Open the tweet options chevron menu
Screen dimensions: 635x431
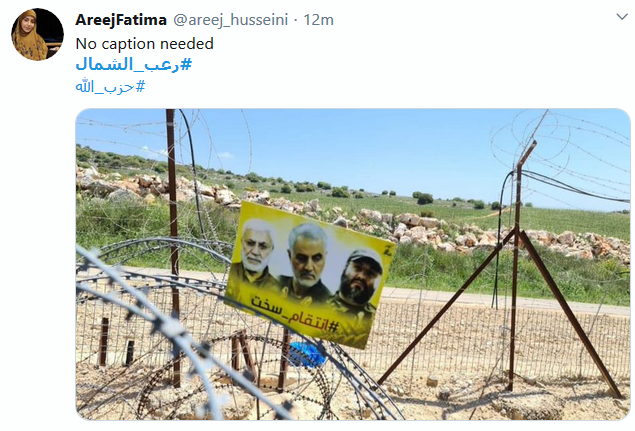tap(622, 17)
